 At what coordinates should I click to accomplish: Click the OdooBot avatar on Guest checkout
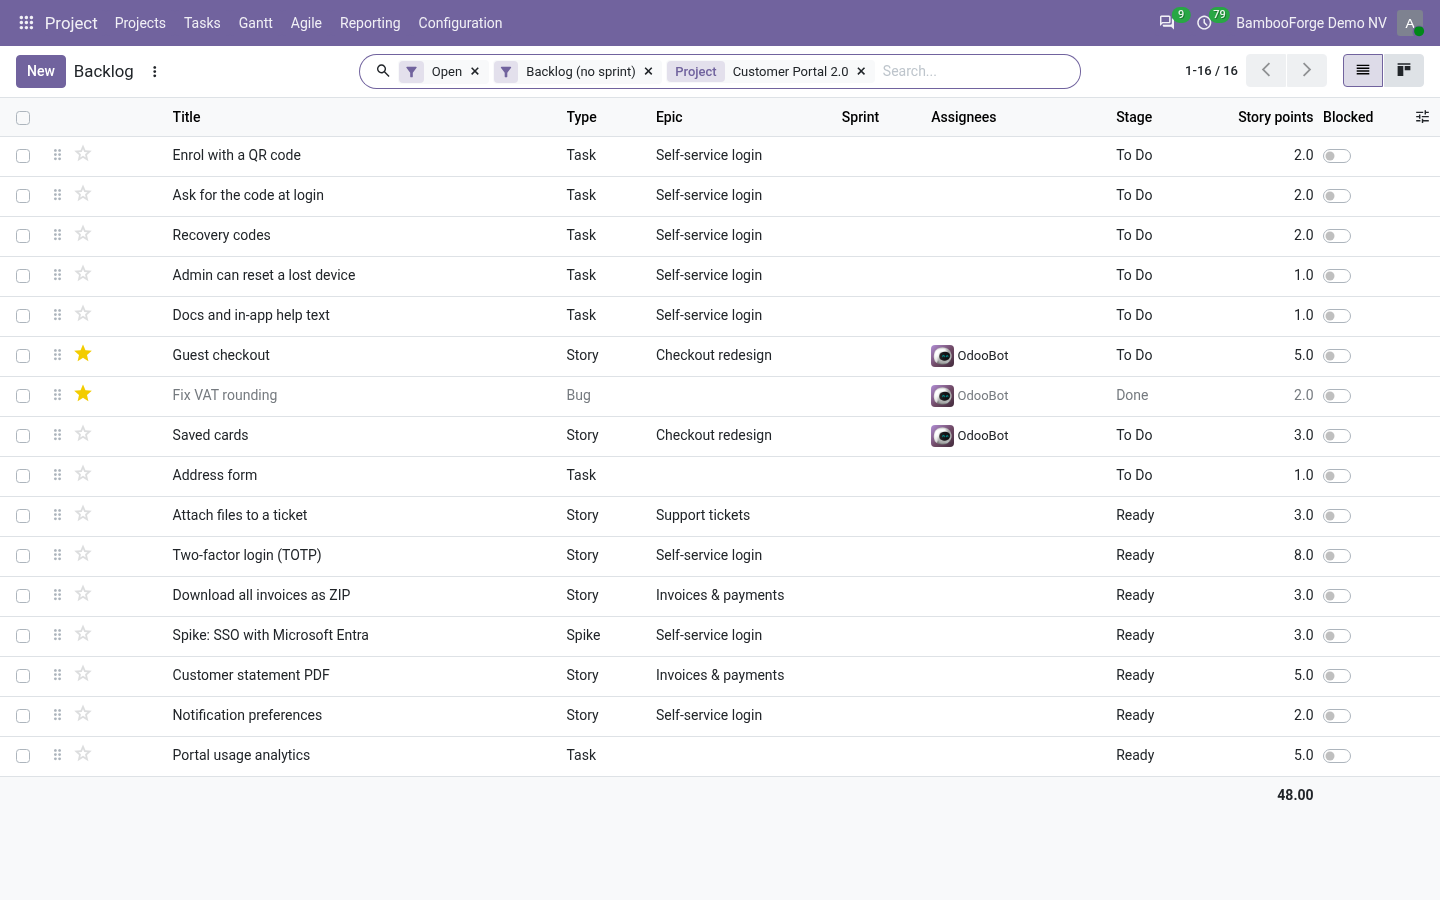coord(942,356)
